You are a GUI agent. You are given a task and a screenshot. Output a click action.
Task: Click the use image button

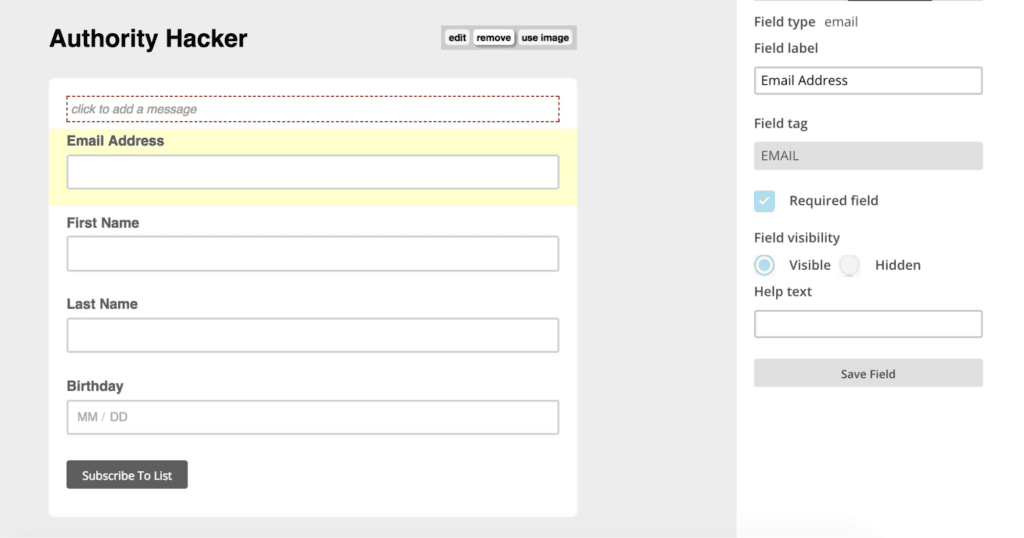pyautogui.click(x=545, y=38)
